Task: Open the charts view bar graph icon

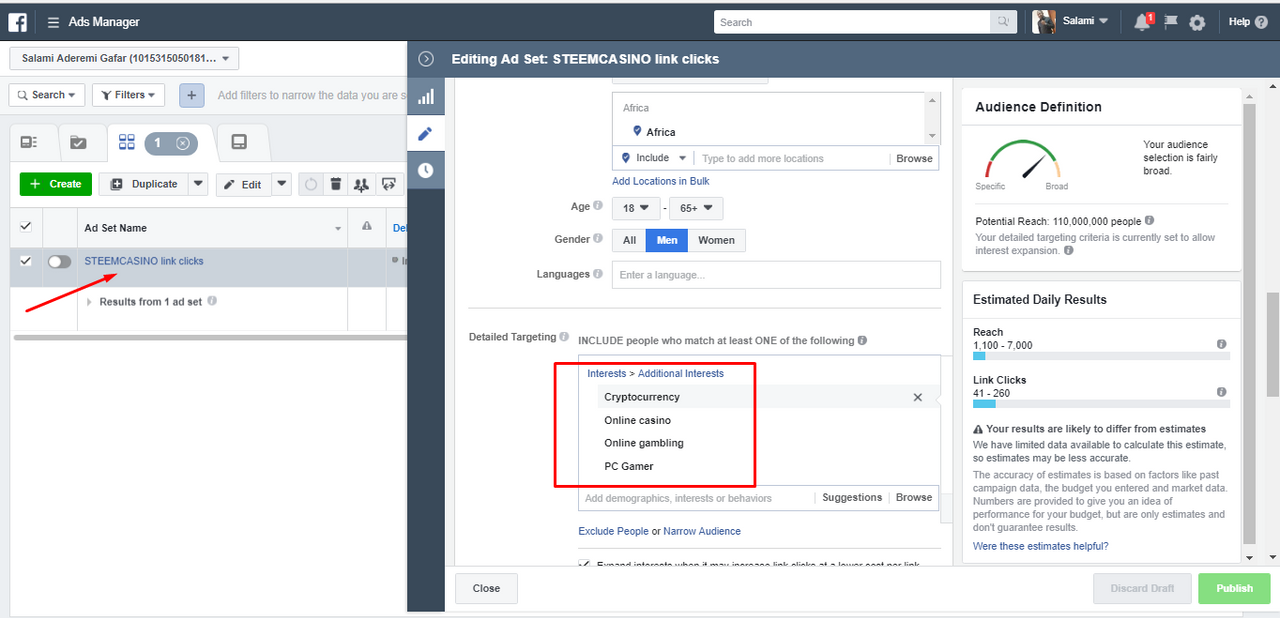Action: pyautogui.click(x=426, y=97)
